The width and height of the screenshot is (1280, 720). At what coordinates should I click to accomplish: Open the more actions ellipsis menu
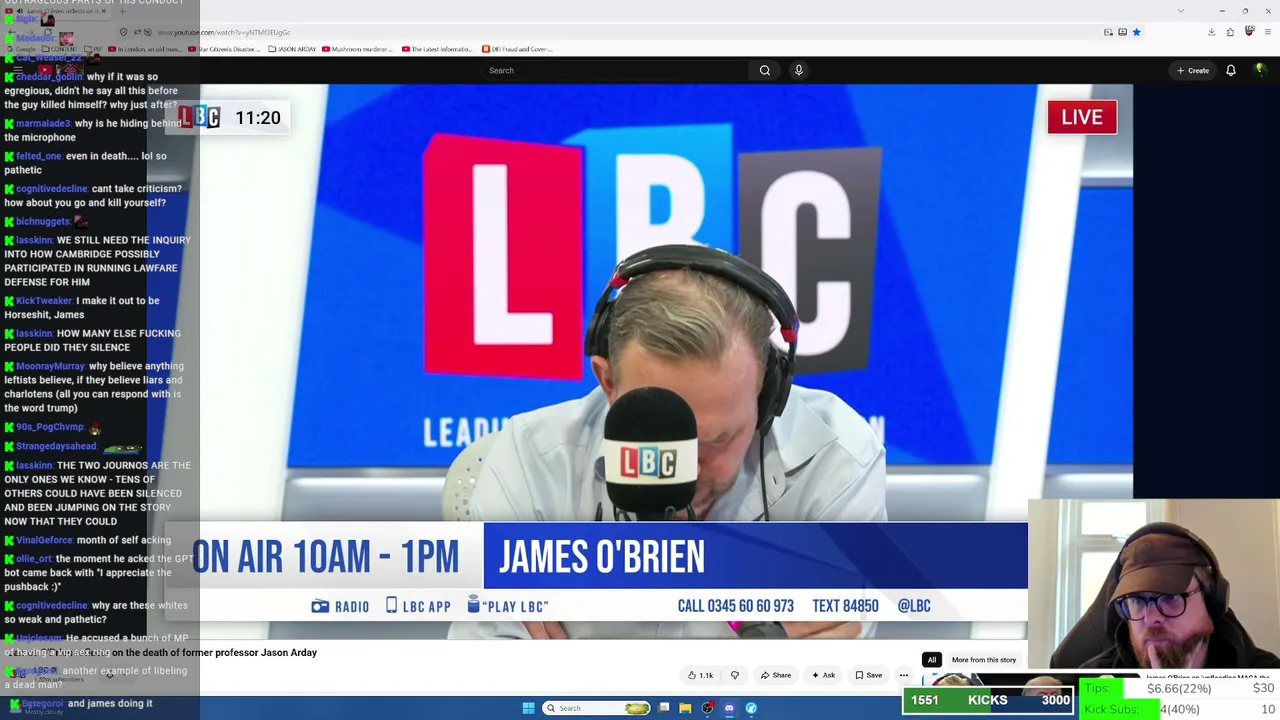coord(904,675)
